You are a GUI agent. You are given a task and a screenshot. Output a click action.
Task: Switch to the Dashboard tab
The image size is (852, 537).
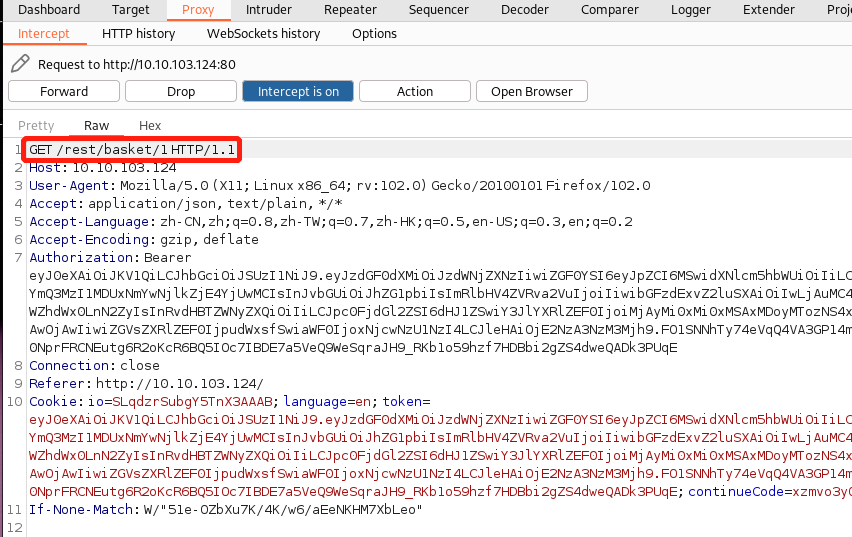pos(49,10)
